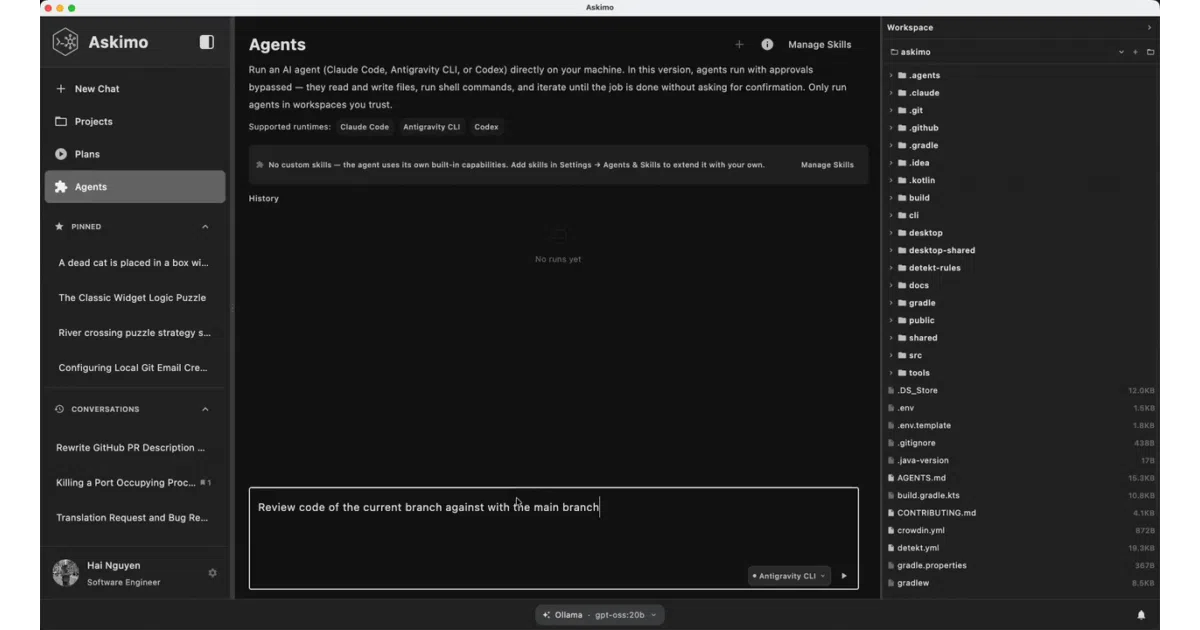The width and height of the screenshot is (1200, 630).
Task: Collapse the Pinned section
Action: pyautogui.click(x=205, y=227)
